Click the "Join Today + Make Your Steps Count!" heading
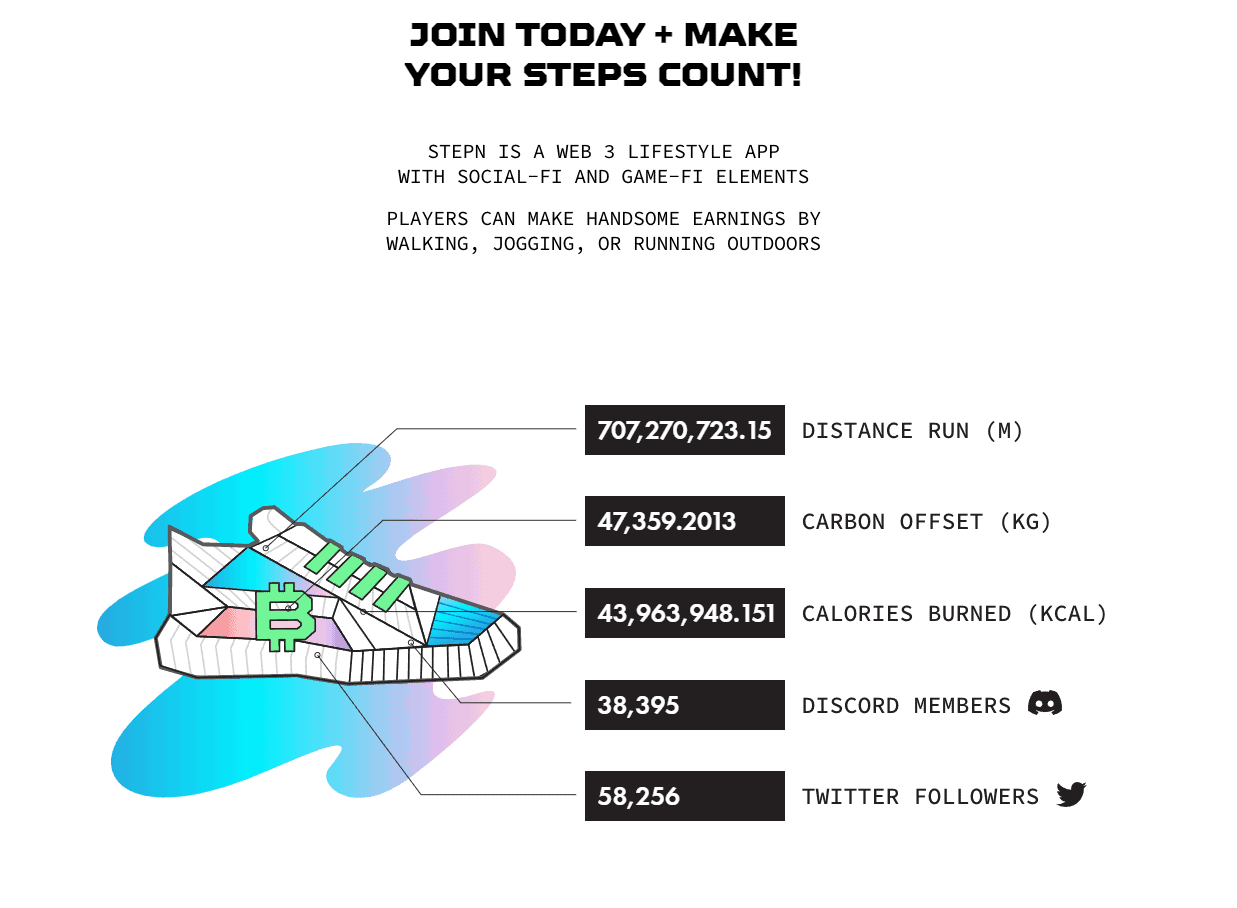Image resolution: width=1237 pixels, height=908 pixels. coord(603,54)
